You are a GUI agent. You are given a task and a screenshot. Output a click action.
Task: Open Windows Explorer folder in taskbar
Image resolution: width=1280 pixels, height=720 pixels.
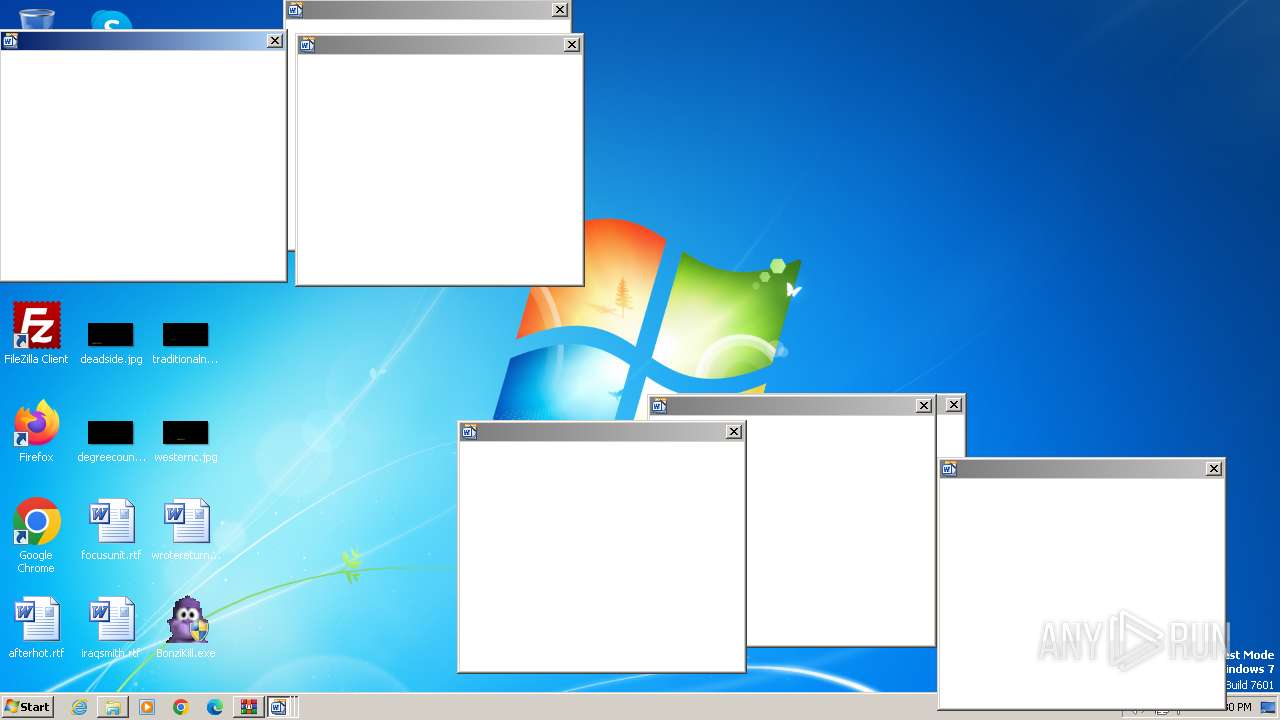[x=113, y=707]
